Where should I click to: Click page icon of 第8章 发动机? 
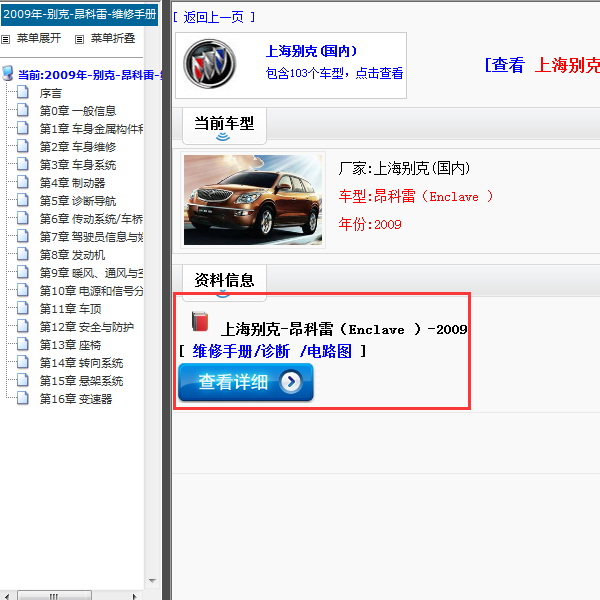[23, 254]
